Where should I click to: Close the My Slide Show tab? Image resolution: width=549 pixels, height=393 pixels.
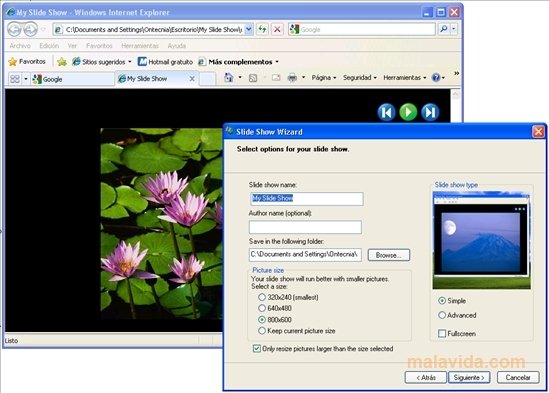[x=192, y=79]
